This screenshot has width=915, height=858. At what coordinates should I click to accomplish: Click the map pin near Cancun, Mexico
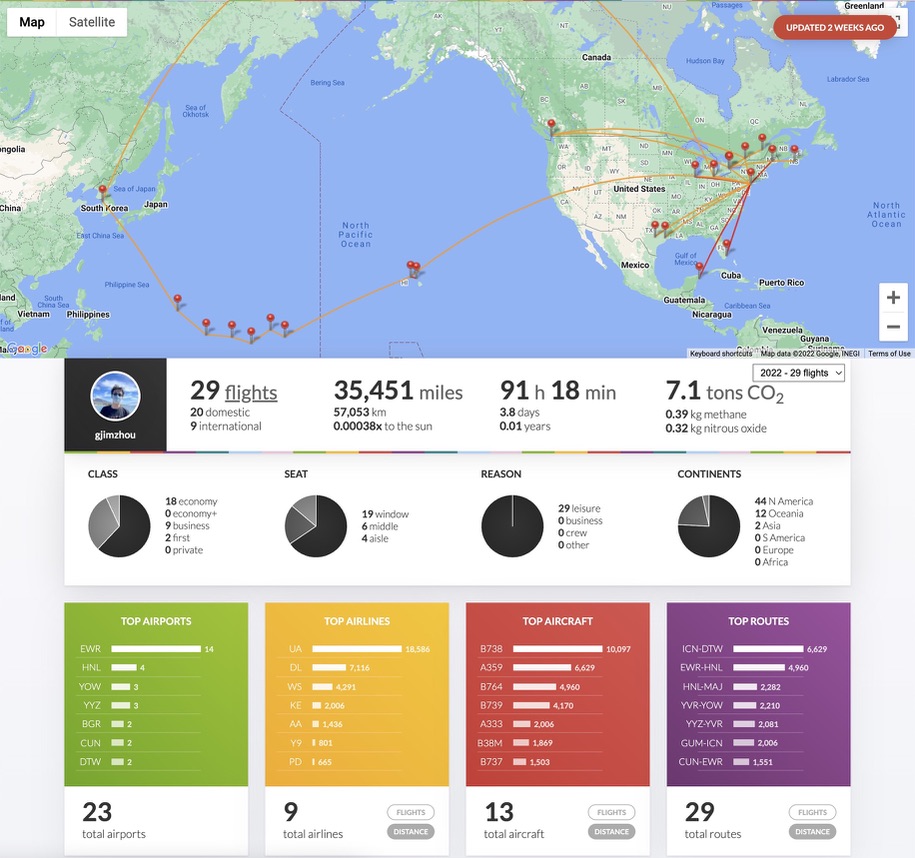click(x=701, y=267)
